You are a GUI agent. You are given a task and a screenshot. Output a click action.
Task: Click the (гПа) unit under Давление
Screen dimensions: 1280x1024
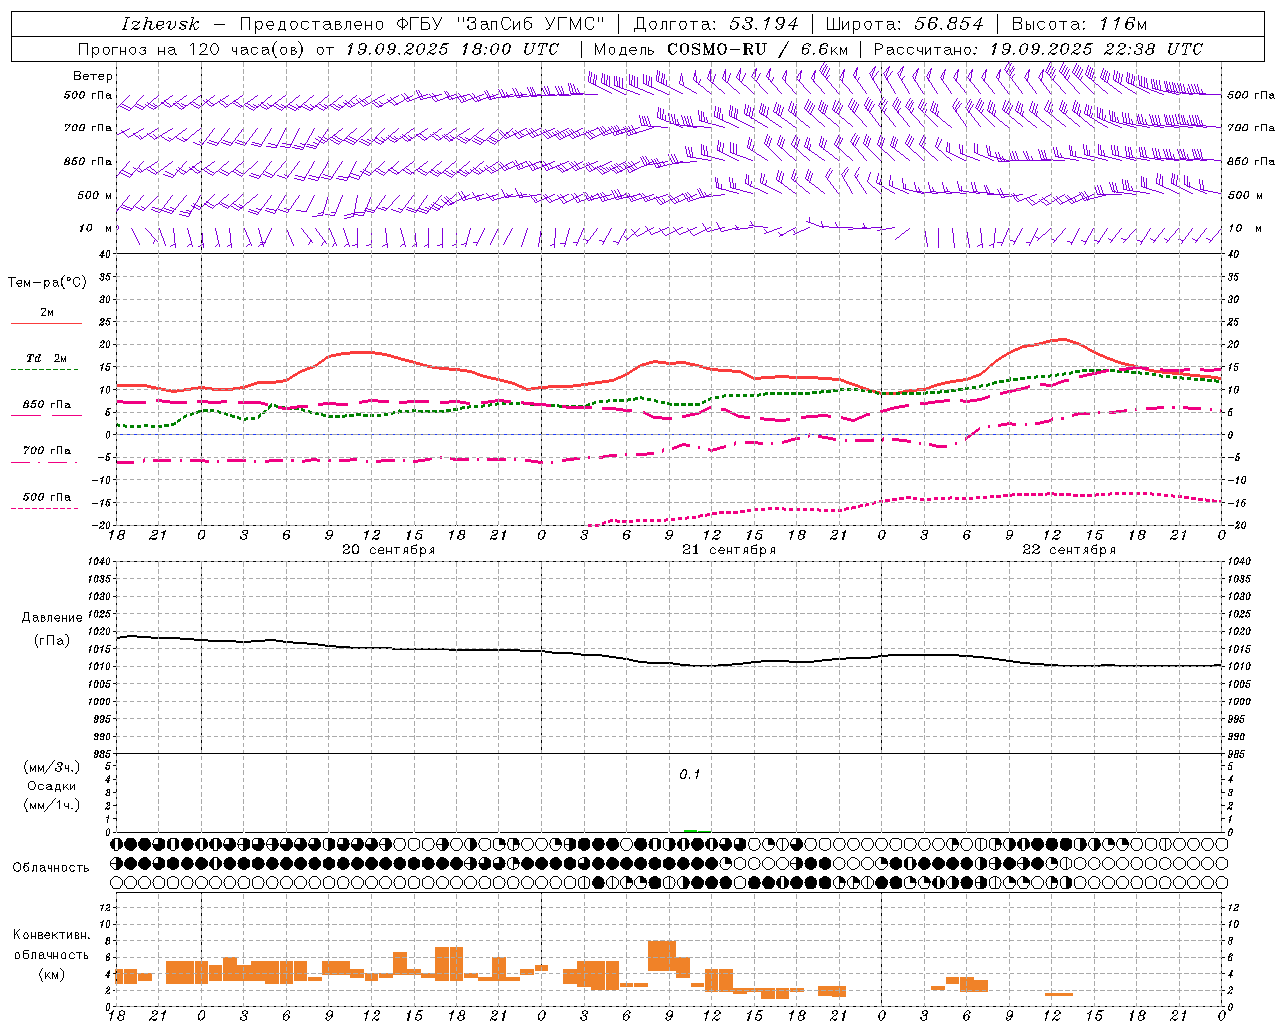point(52,641)
